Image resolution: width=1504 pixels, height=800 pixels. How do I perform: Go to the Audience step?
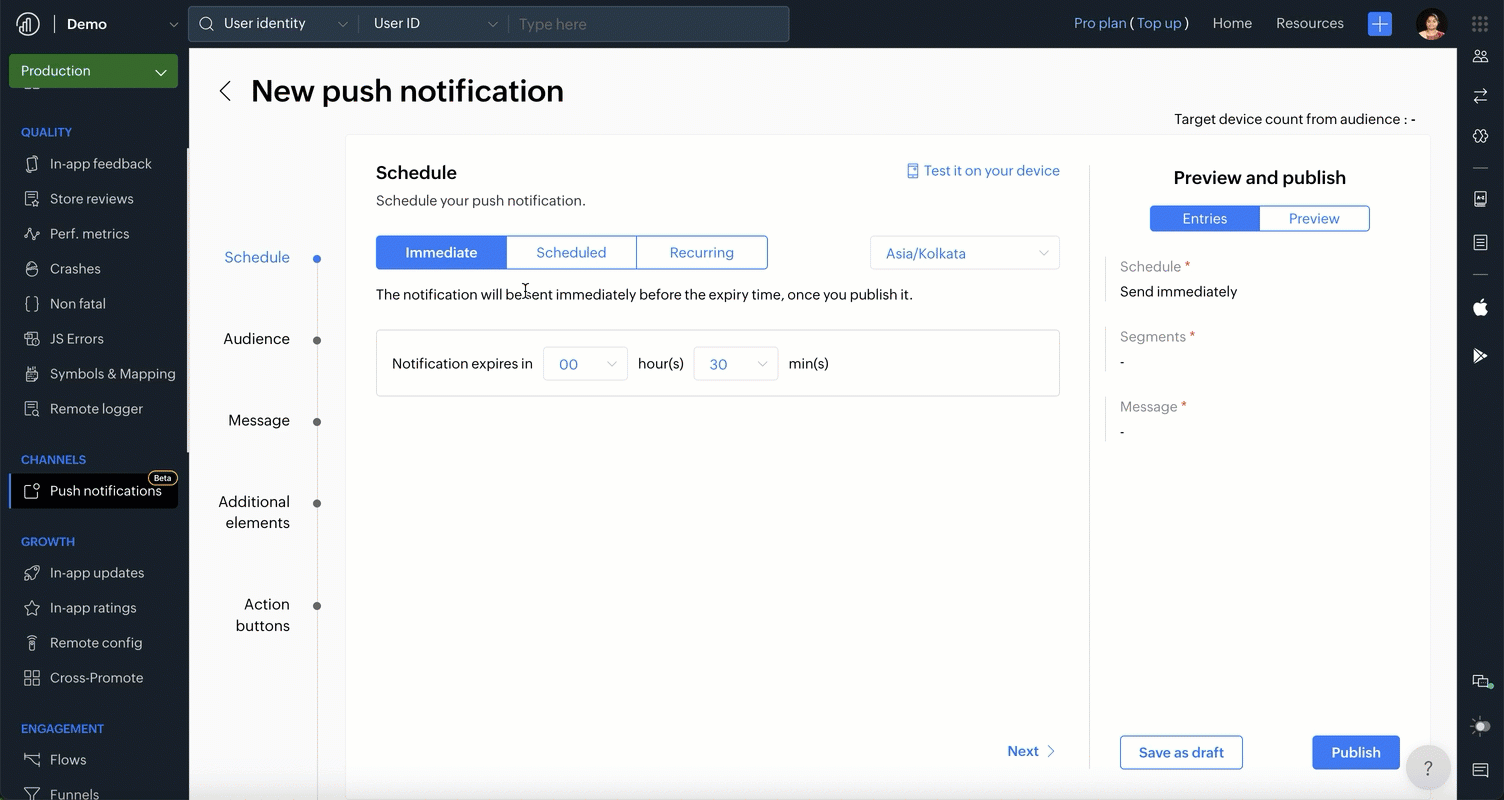click(257, 339)
